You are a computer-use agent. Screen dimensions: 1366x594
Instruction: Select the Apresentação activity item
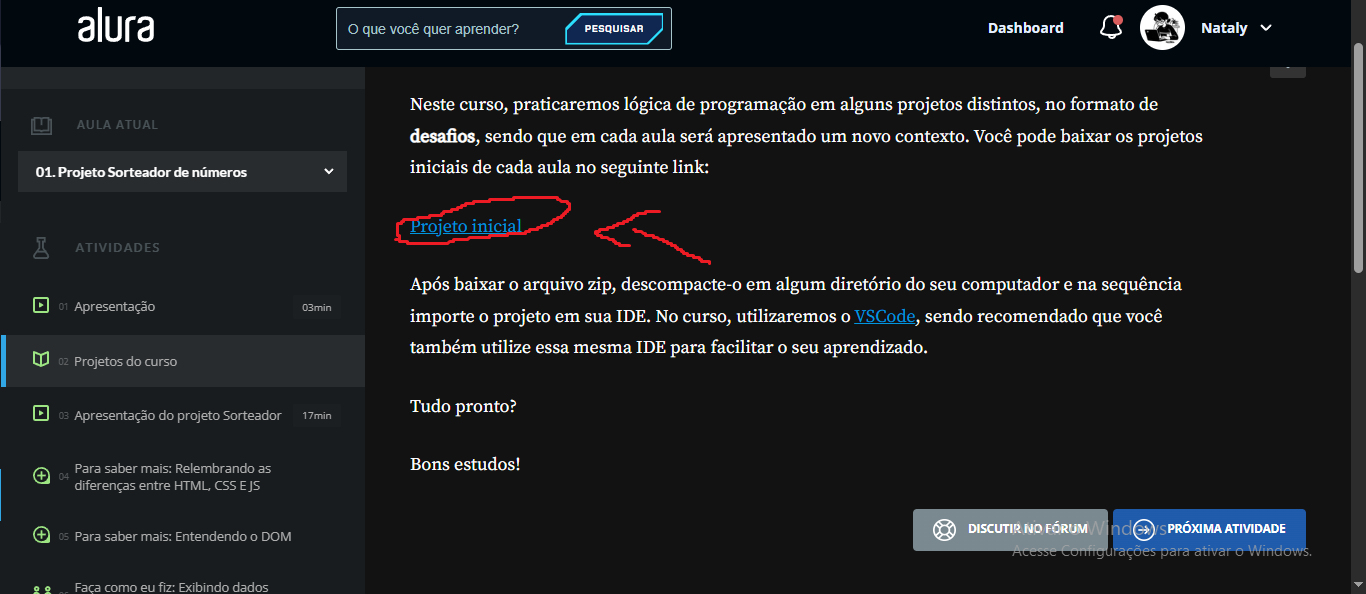coord(183,306)
